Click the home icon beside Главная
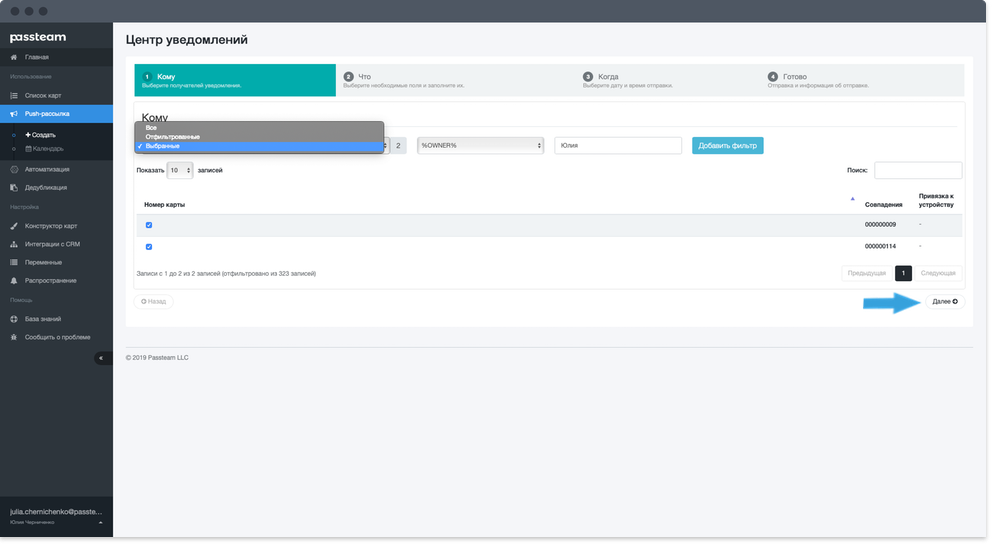 (14, 57)
